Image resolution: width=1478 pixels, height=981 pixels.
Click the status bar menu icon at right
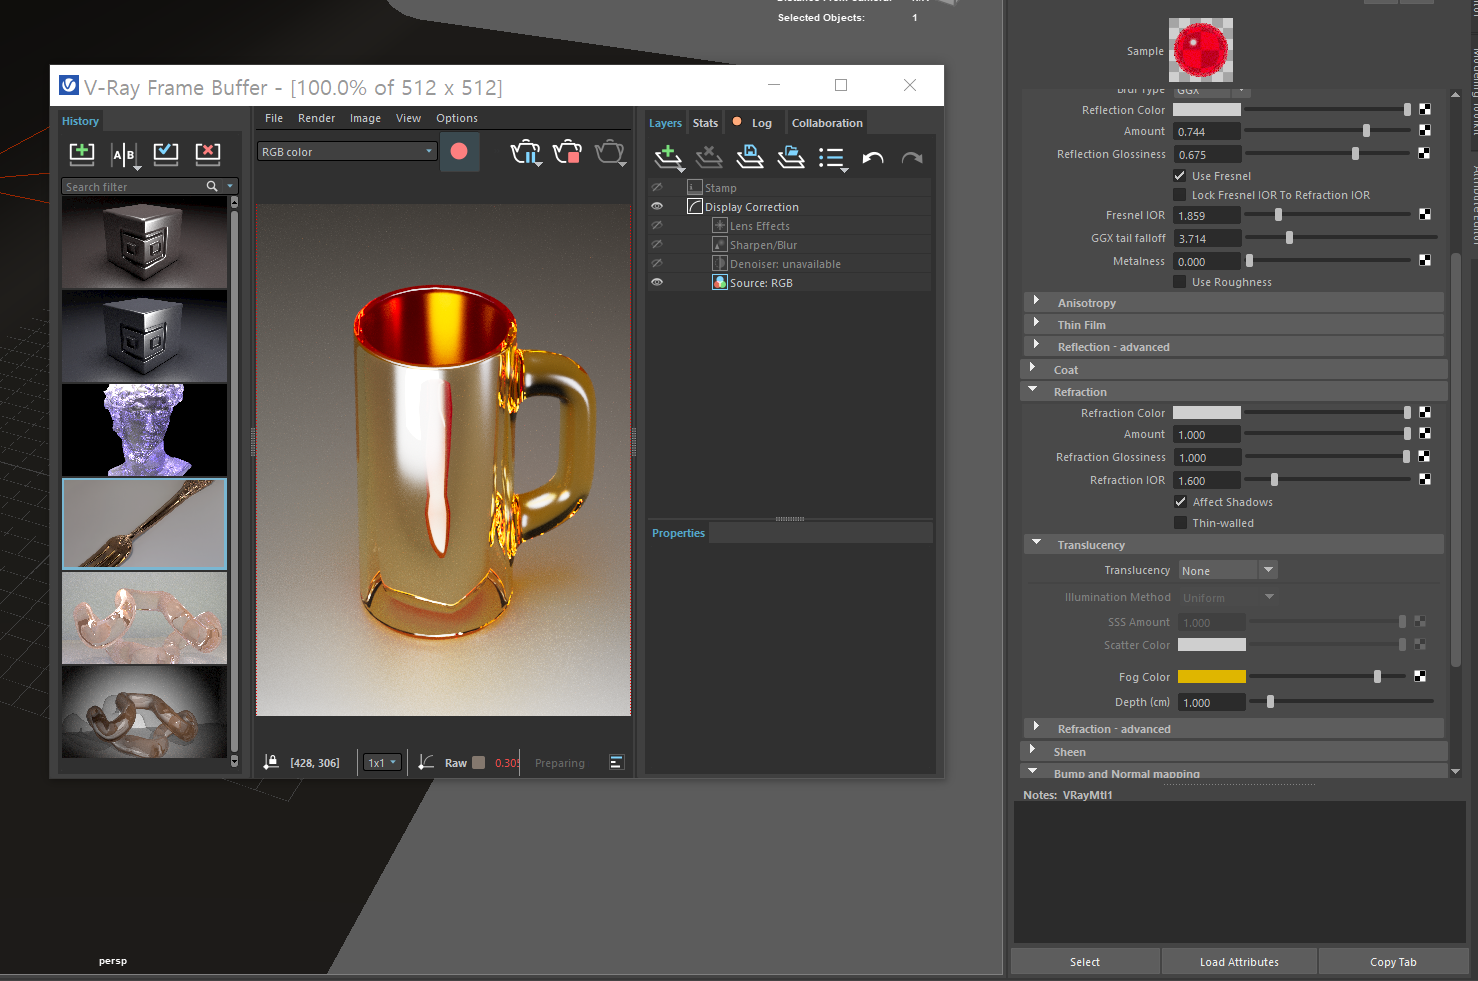point(616,762)
